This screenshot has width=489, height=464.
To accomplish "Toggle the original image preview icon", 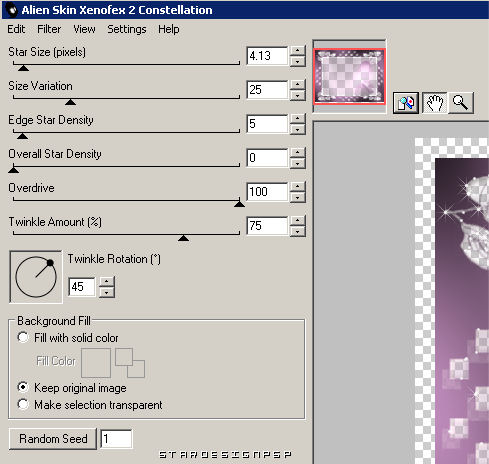I will [x=406, y=103].
